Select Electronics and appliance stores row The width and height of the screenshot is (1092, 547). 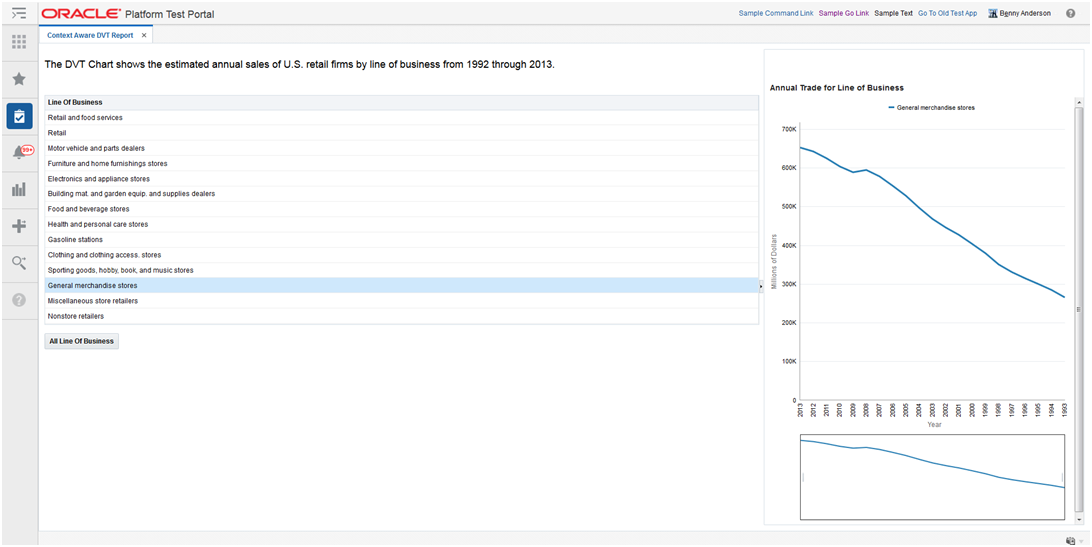click(401, 179)
